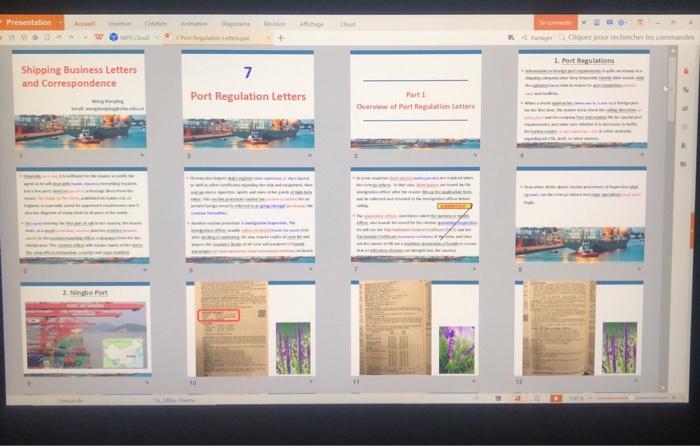The image size is (700, 446).
Task: Click the animation star icon below slide 1
Action: click(x=142, y=155)
